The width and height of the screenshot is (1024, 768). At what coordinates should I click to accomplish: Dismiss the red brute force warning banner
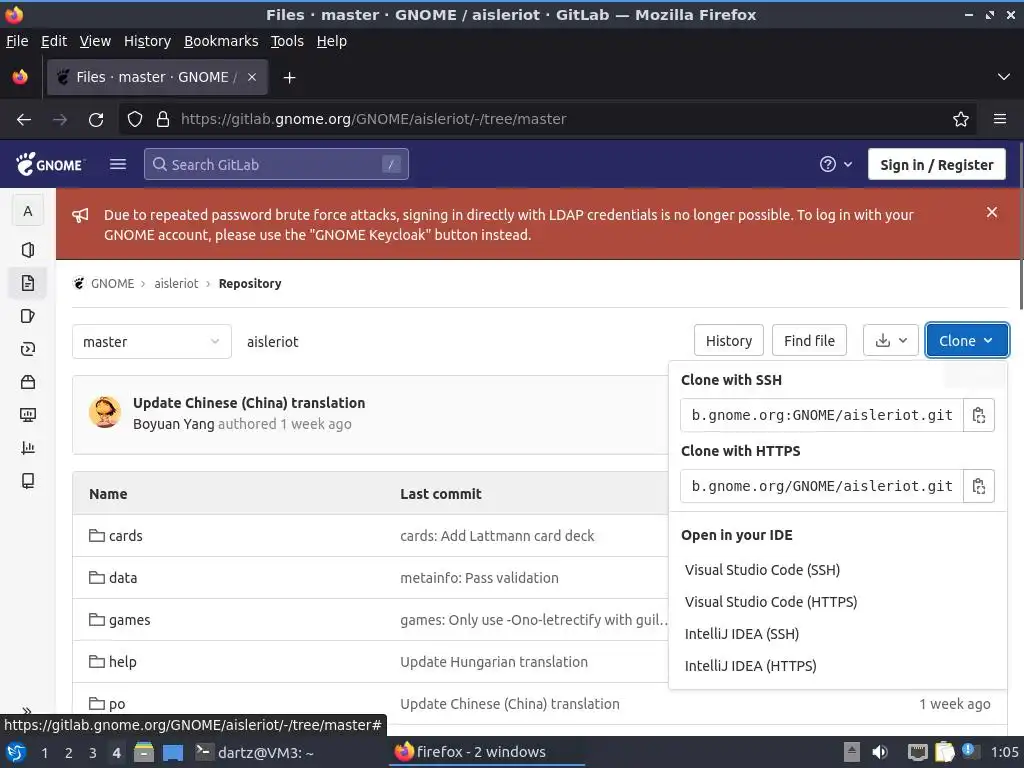pyautogui.click(x=991, y=212)
